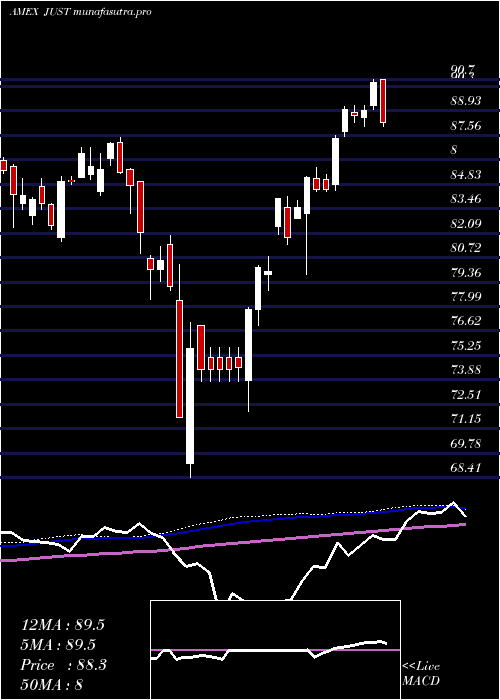Click the 68.41 price axis label
The height and width of the screenshot is (700, 500).
(x=466, y=468)
